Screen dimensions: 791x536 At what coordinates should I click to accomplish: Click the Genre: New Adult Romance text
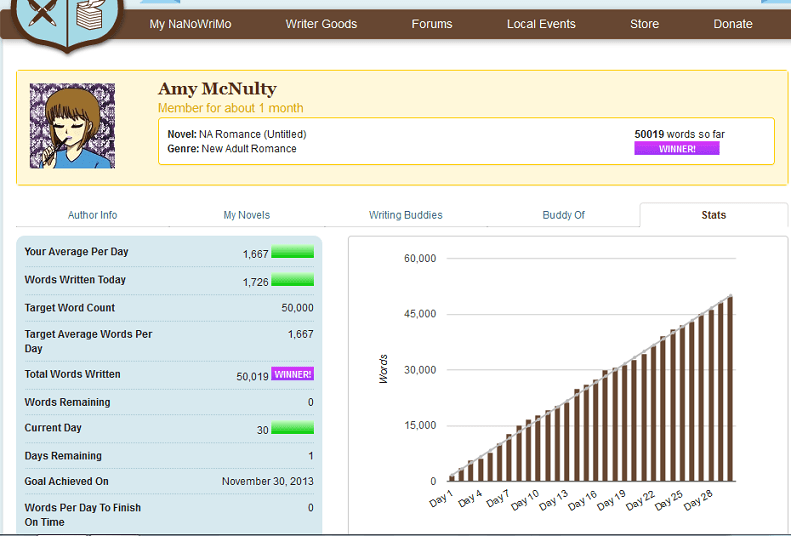click(232, 149)
